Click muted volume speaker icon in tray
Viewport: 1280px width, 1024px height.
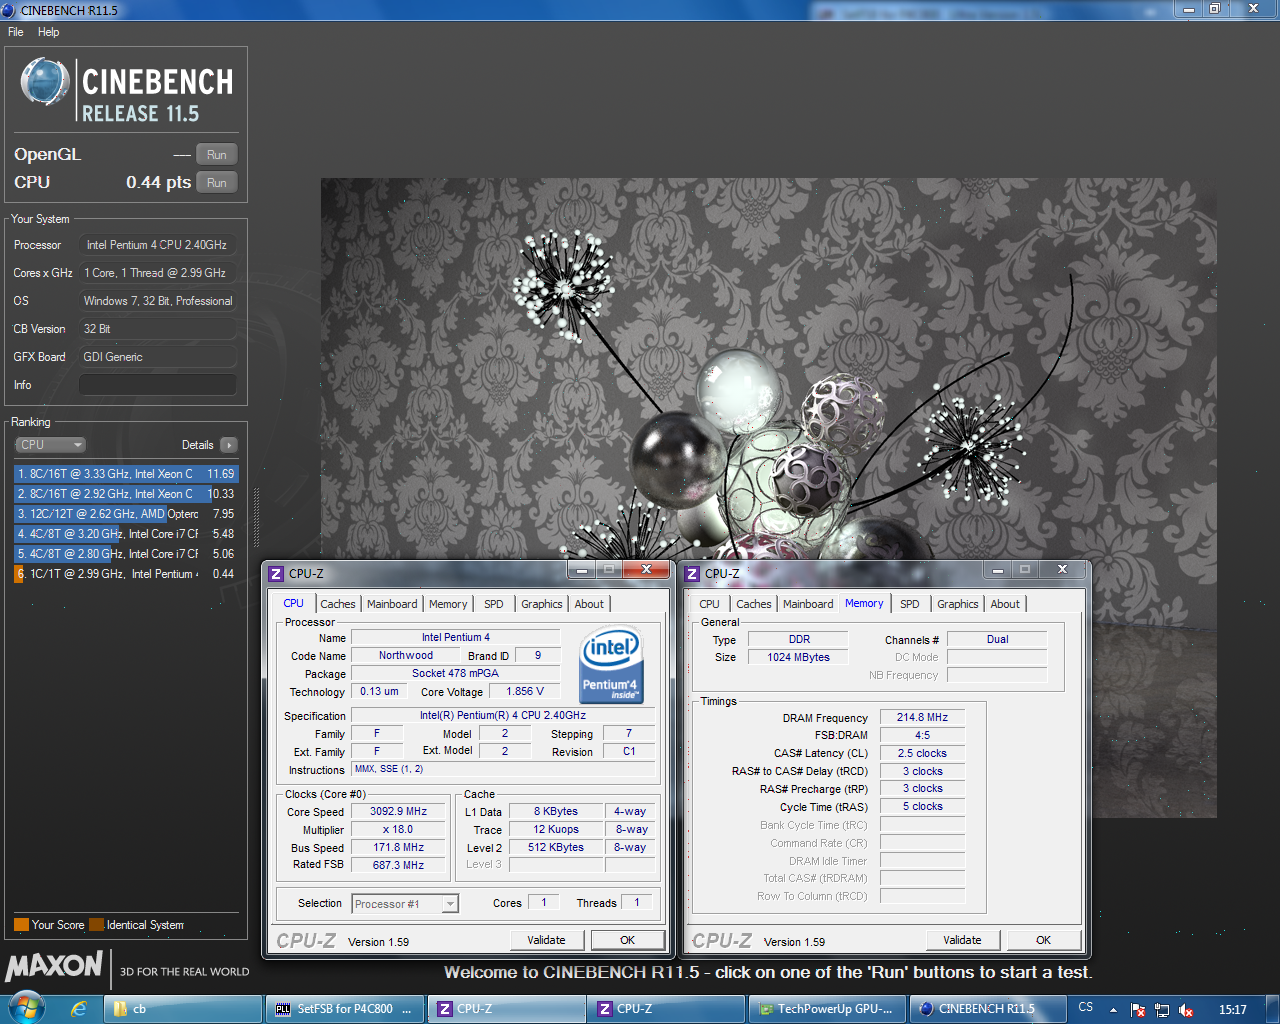coord(1186,1010)
